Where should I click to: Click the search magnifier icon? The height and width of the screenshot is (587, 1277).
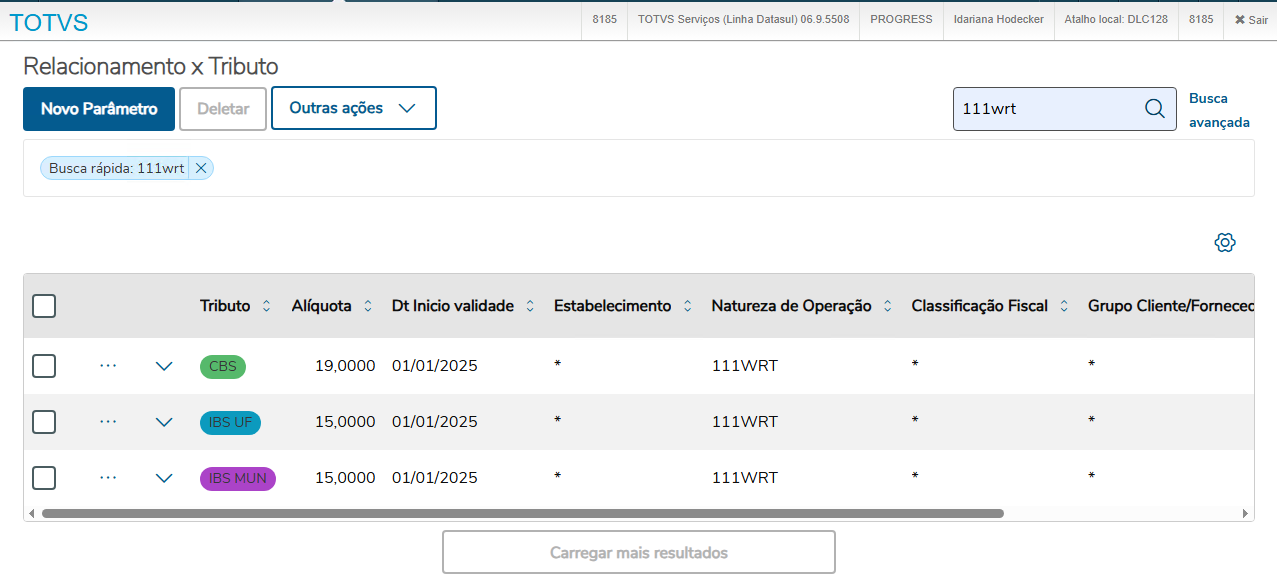tap(1154, 109)
